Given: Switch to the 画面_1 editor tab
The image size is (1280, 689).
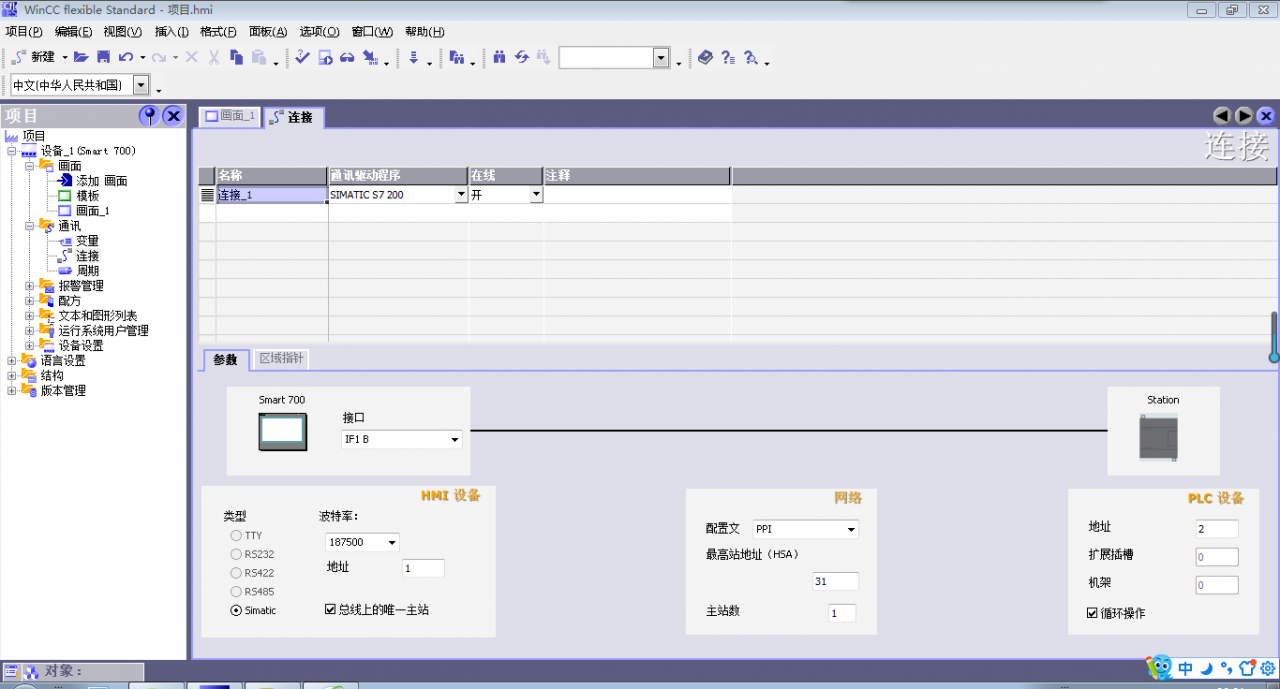Looking at the screenshot, I should click(230, 116).
